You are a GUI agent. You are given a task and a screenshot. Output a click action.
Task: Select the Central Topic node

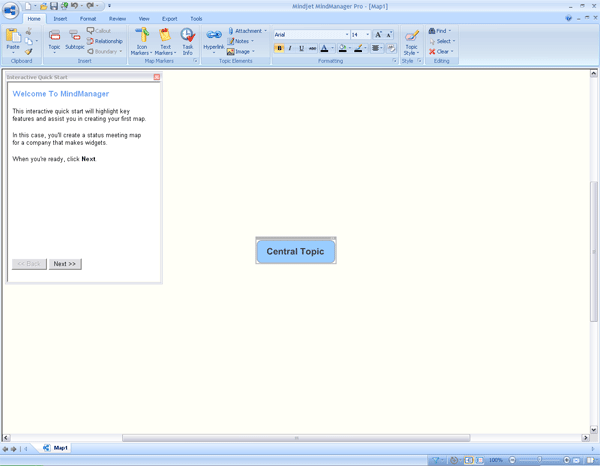tap(296, 251)
